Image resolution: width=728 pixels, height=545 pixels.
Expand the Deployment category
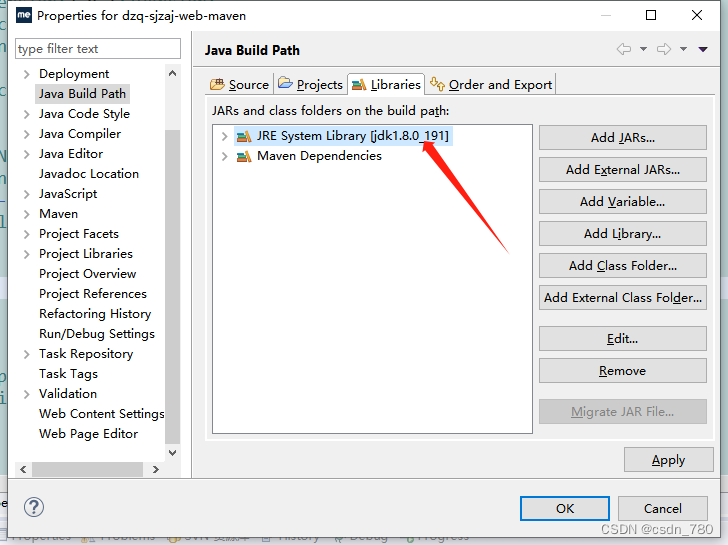[26, 74]
